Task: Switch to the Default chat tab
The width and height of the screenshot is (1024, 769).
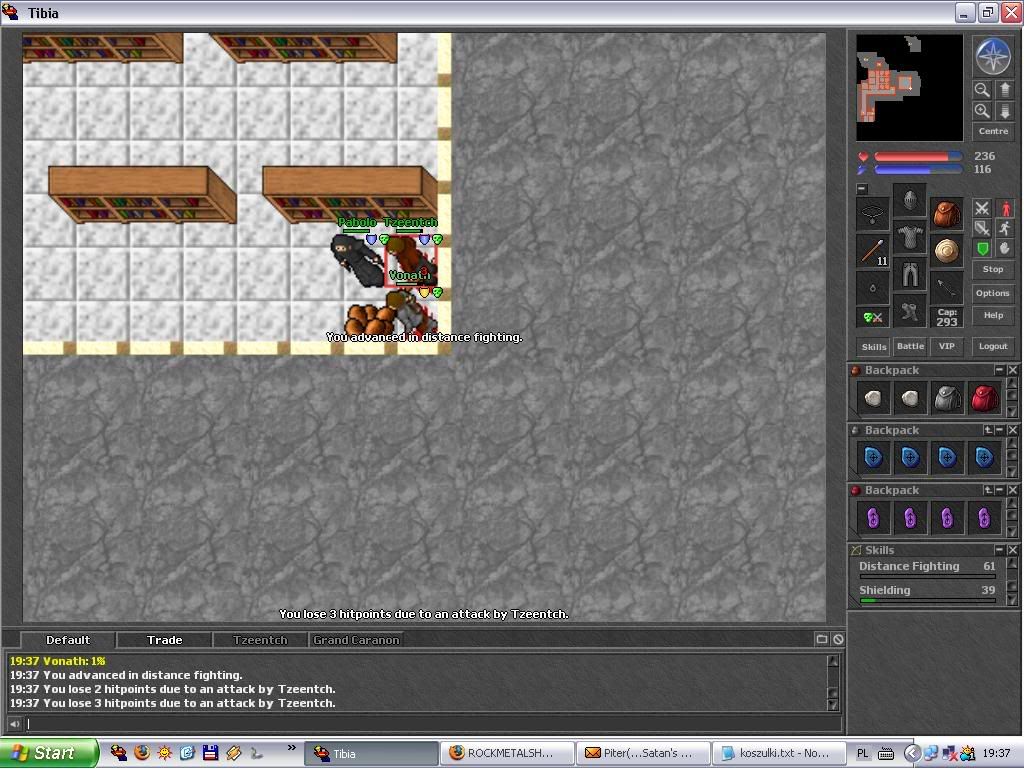Action: click(68, 640)
